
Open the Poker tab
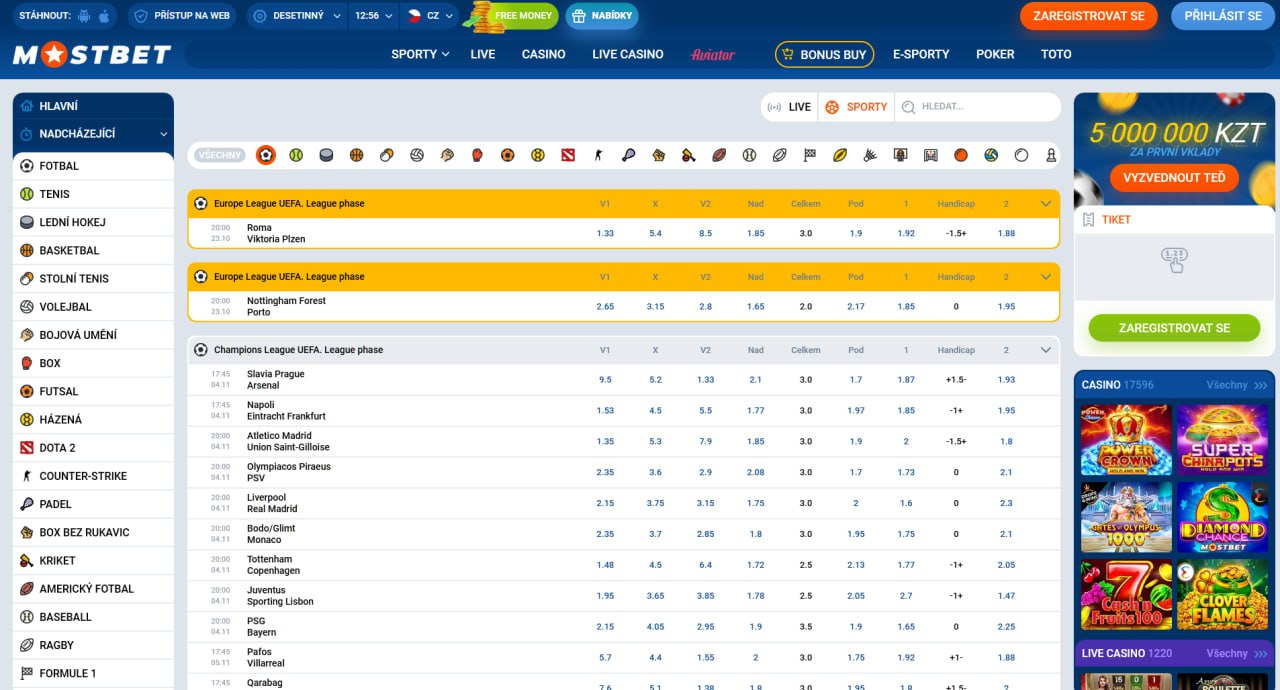995,54
